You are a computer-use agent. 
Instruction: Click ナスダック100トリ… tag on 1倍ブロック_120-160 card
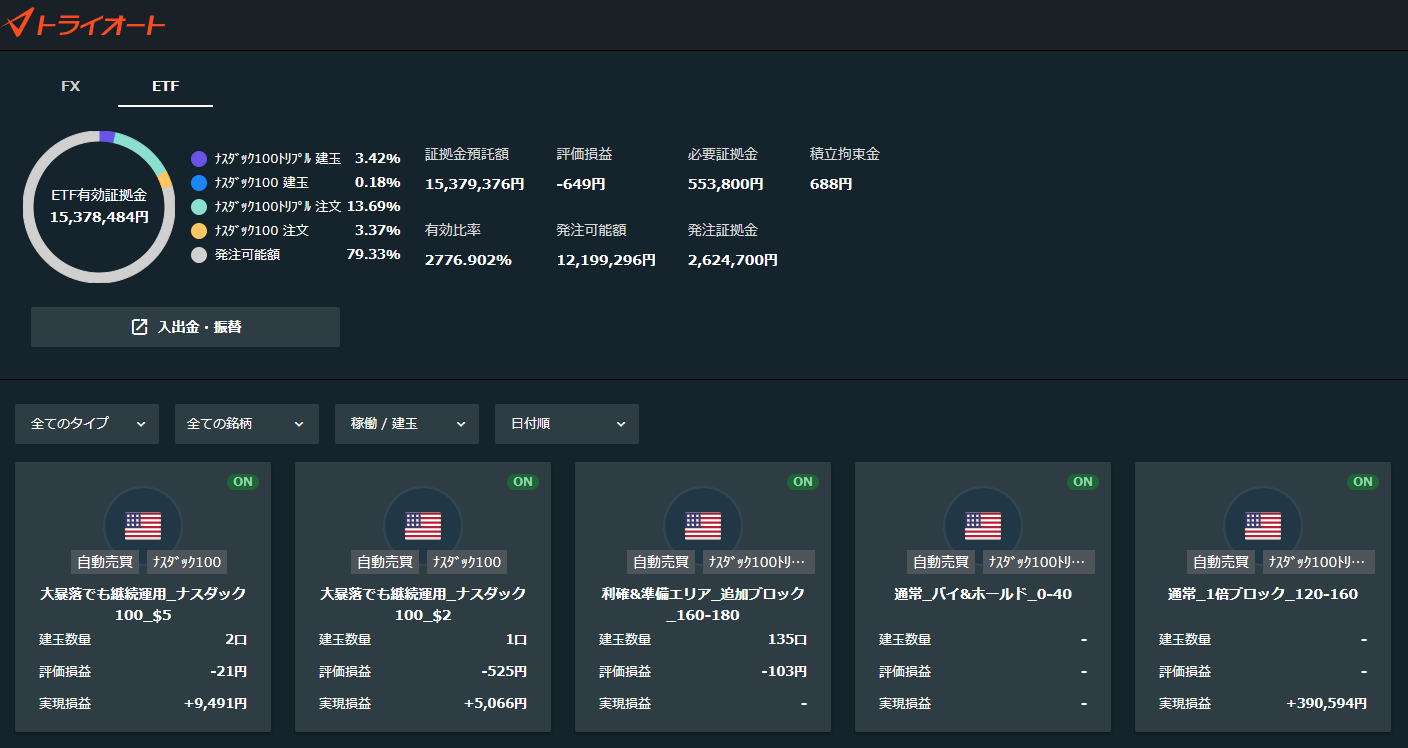1319,562
